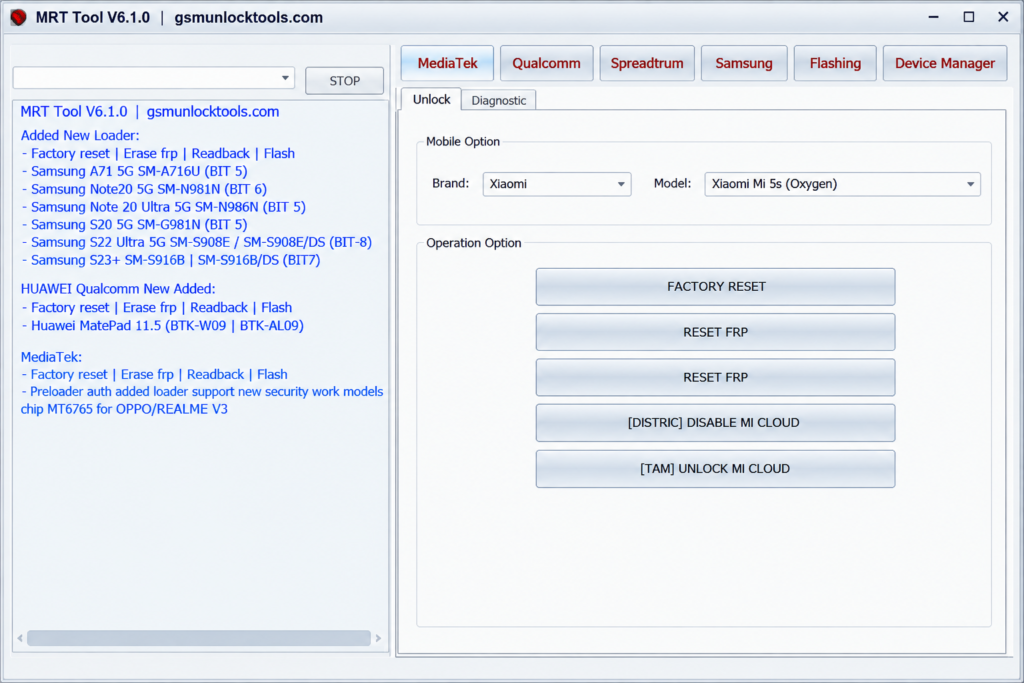This screenshot has height=683, width=1024.
Task: Expand the empty port combo box beside STOP
Action: point(153,78)
